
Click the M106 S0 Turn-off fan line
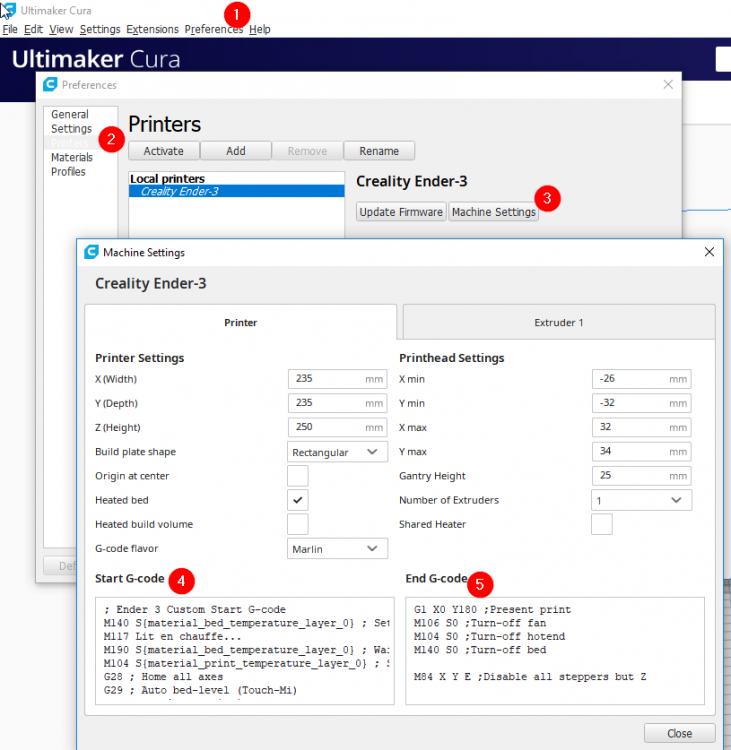(x=480, y=623)
